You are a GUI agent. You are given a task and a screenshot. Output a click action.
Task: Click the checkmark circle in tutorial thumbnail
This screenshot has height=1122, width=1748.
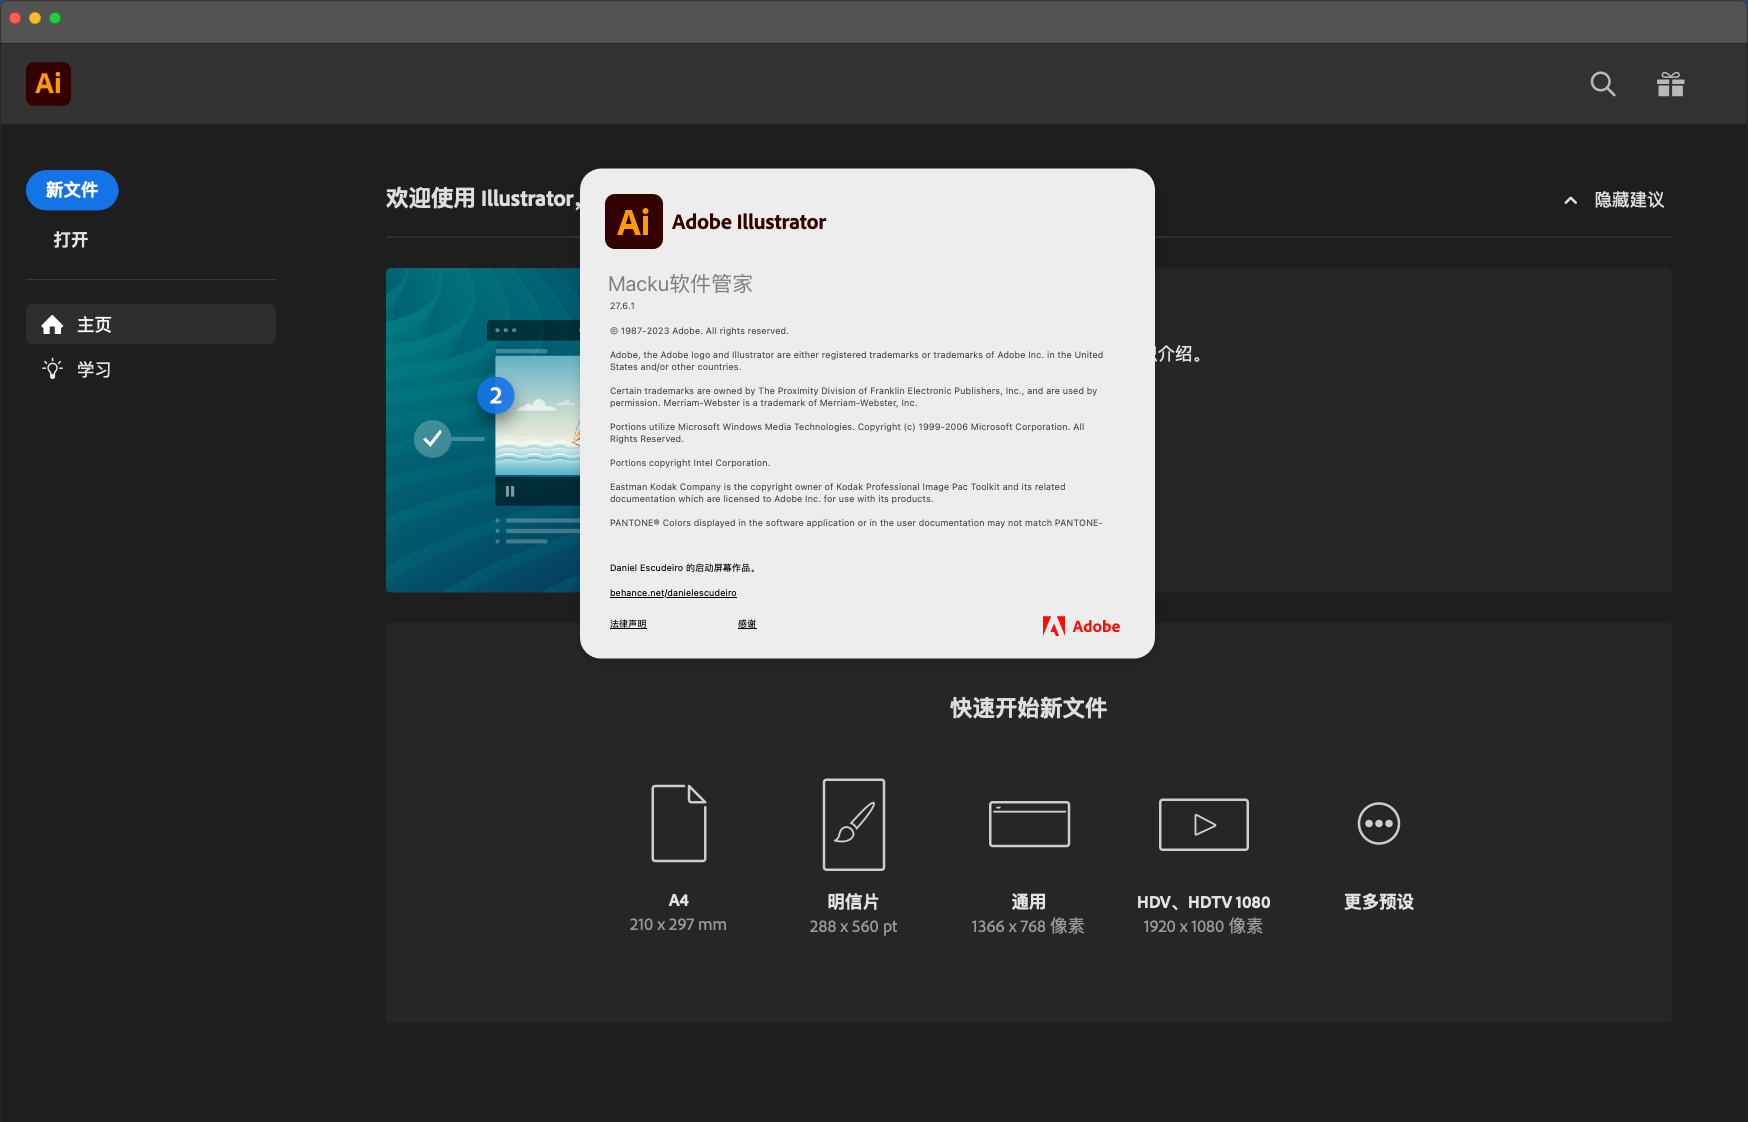coord(432,438)
